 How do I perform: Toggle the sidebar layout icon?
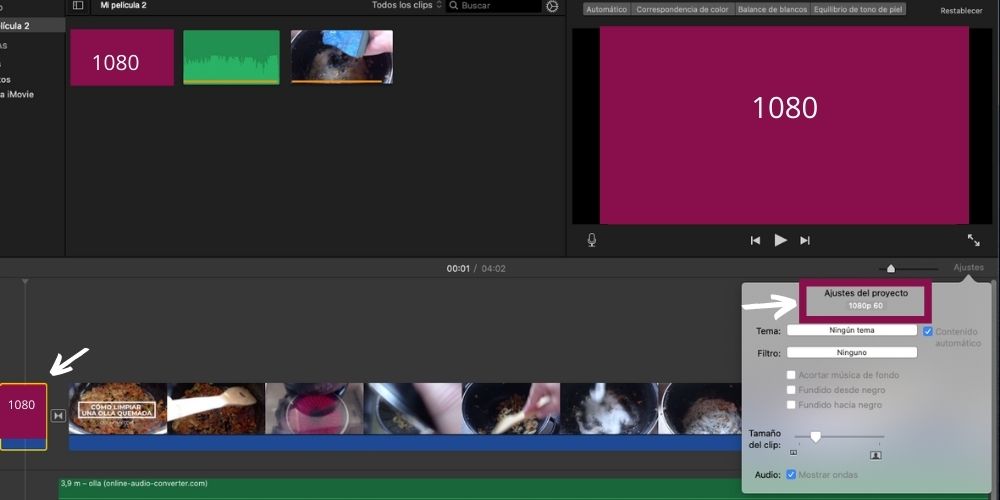78,6
